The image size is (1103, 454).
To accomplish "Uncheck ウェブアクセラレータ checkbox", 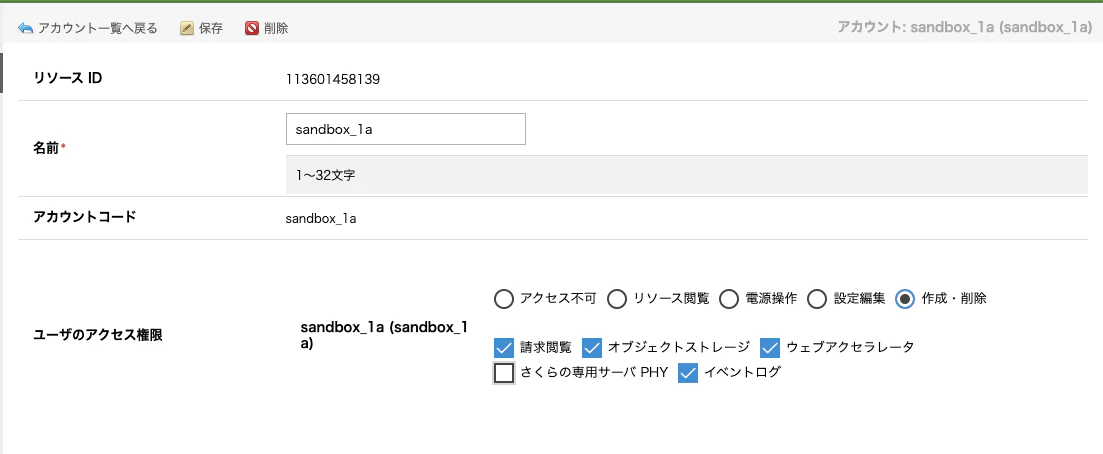I will click(771, 348).
